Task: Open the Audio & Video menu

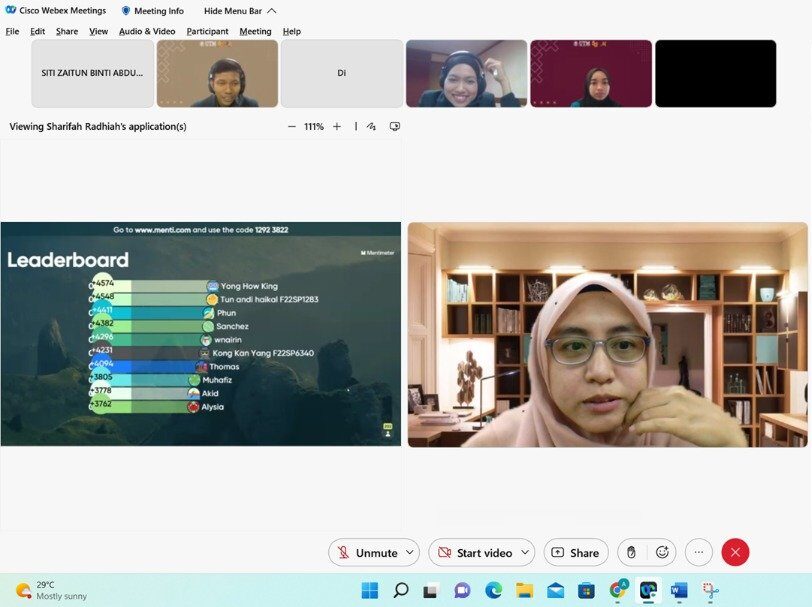Action: pos(147,31)
